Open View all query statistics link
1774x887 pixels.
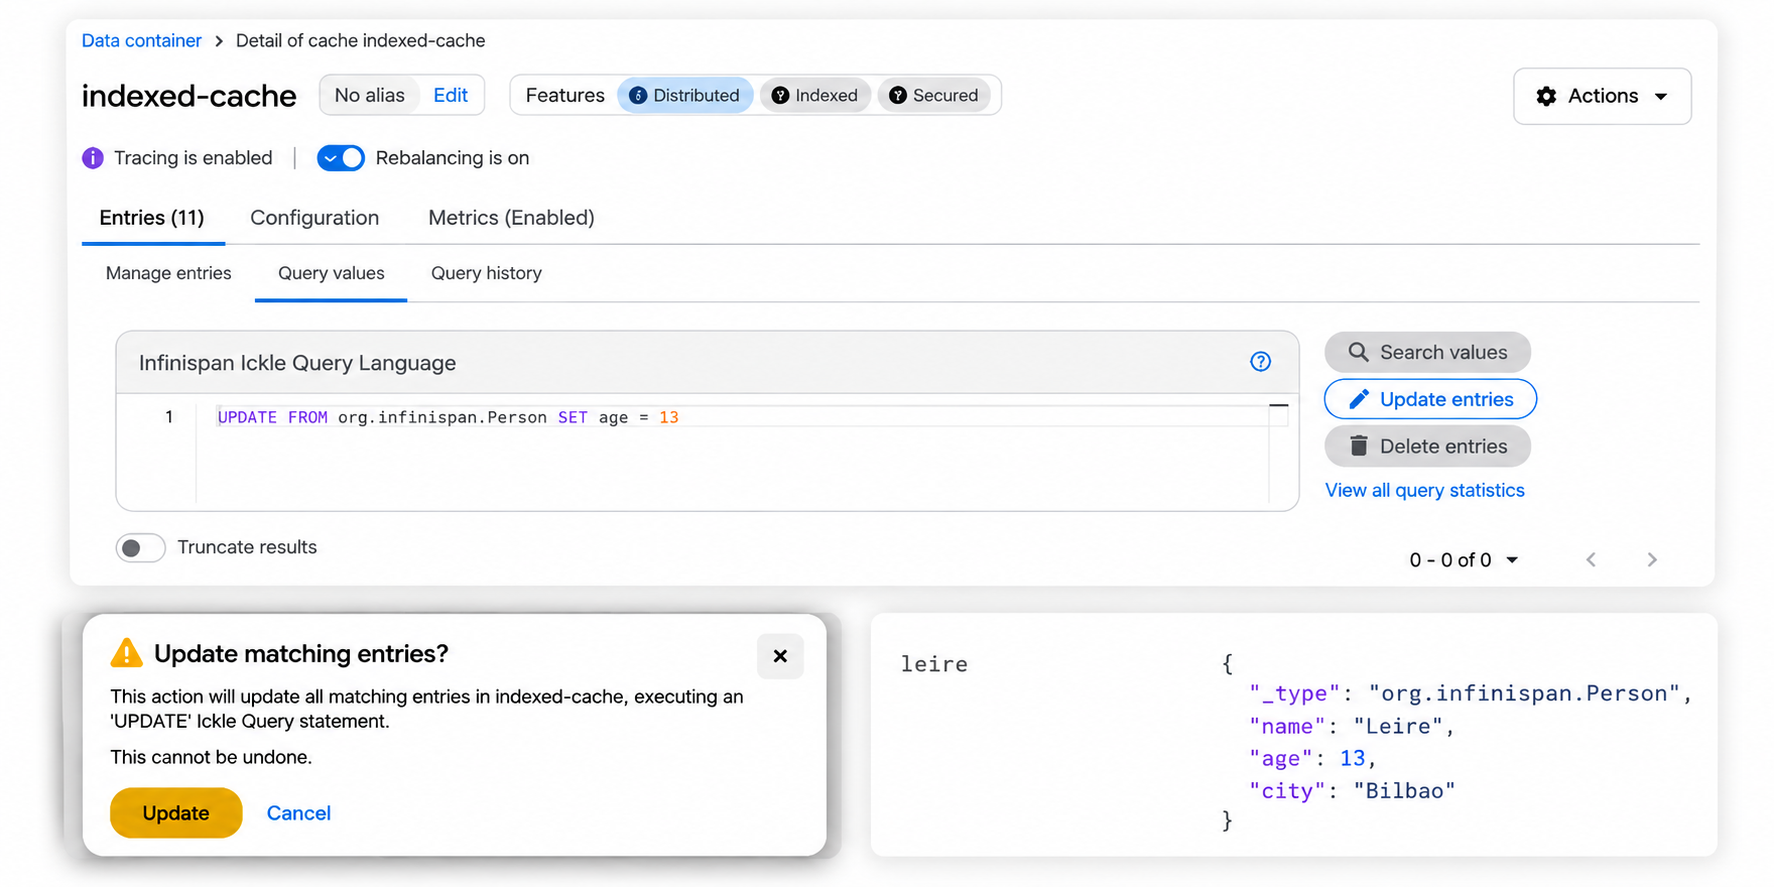click(x=1424, y=490)
